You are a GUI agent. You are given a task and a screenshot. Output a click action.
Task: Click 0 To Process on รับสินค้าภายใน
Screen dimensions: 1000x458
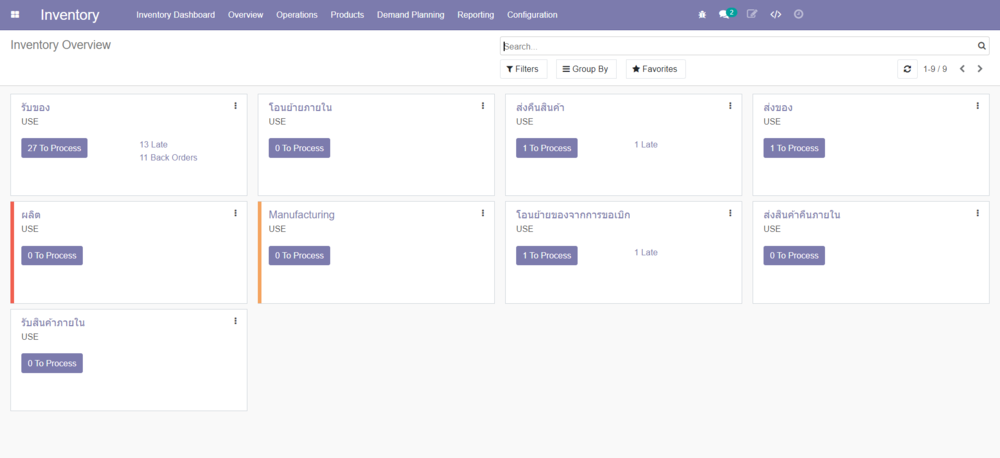point(52,363)
